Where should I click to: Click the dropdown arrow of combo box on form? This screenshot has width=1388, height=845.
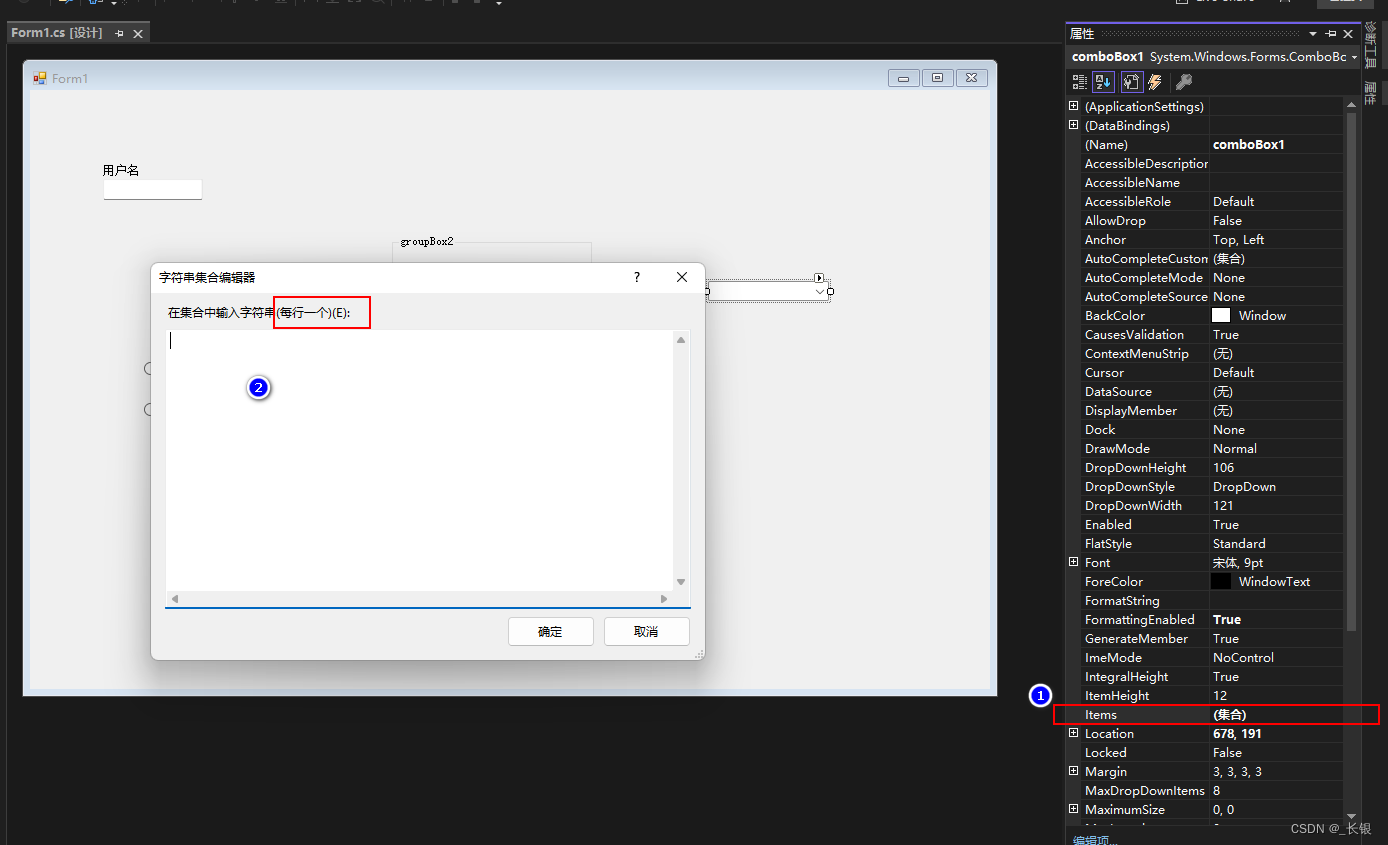coord(821,292)
